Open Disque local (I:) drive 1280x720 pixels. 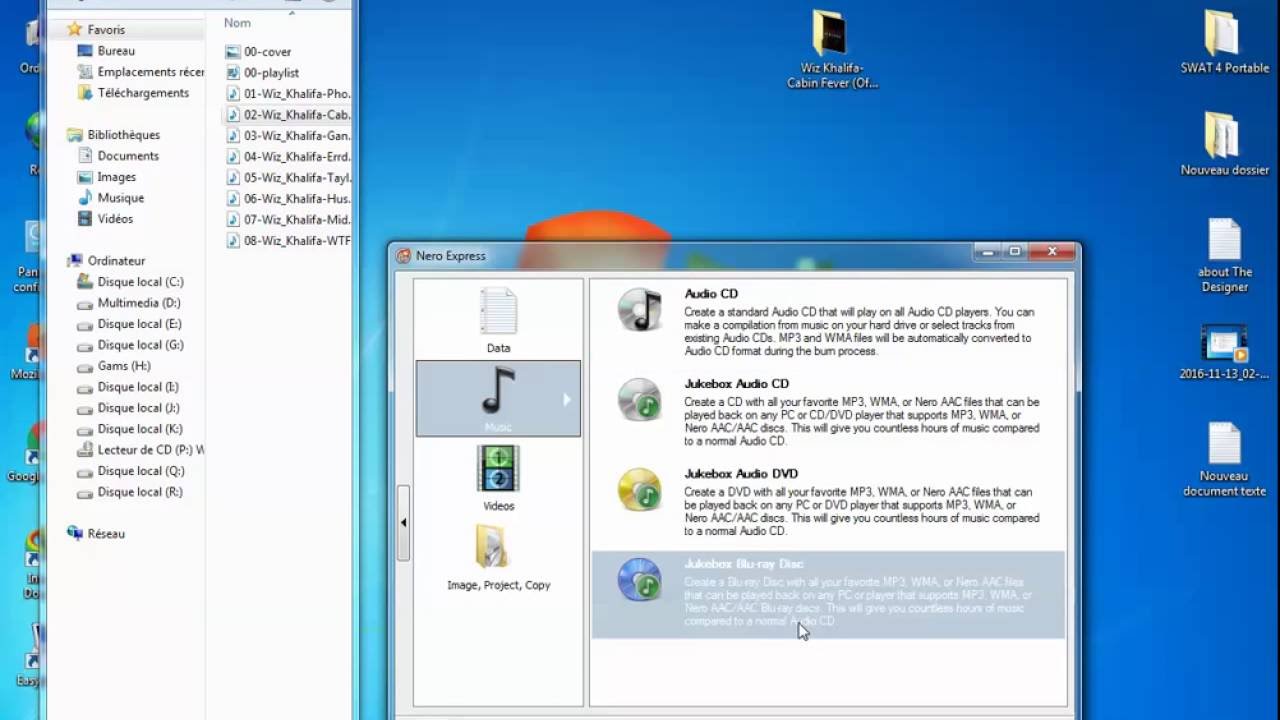click(129, 387)
